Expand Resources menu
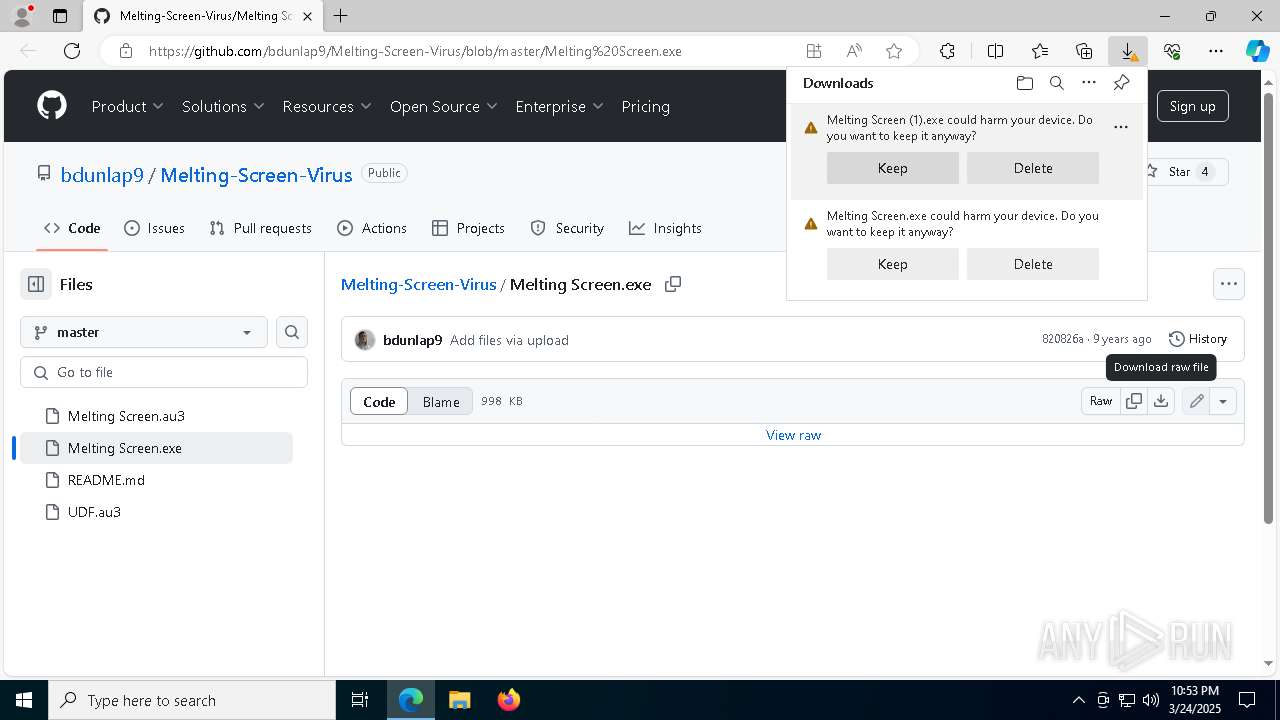Viewport: 1280px width, 720px height. (x=327, y=106)
